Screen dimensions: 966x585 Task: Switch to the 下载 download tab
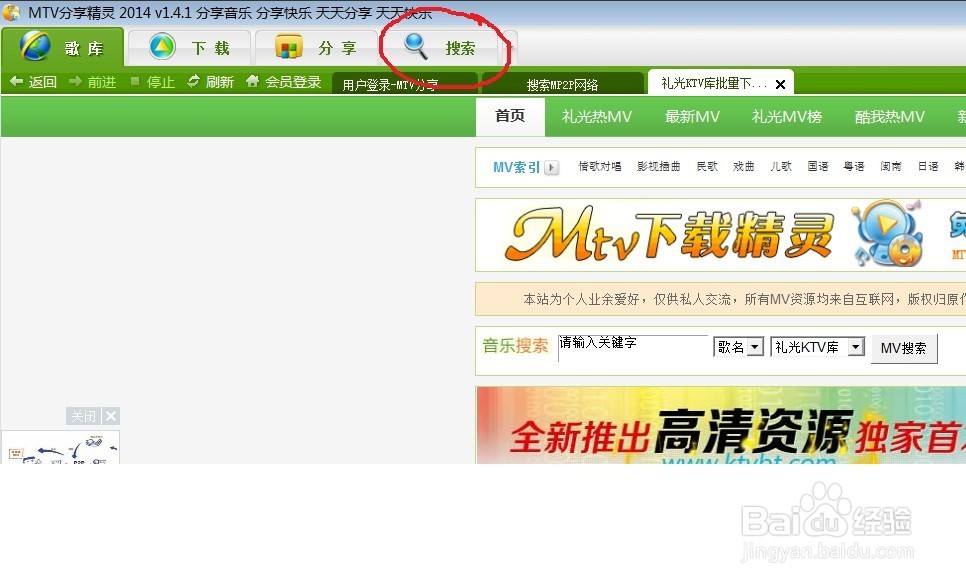pyautogui.click(x=189, y=47)
